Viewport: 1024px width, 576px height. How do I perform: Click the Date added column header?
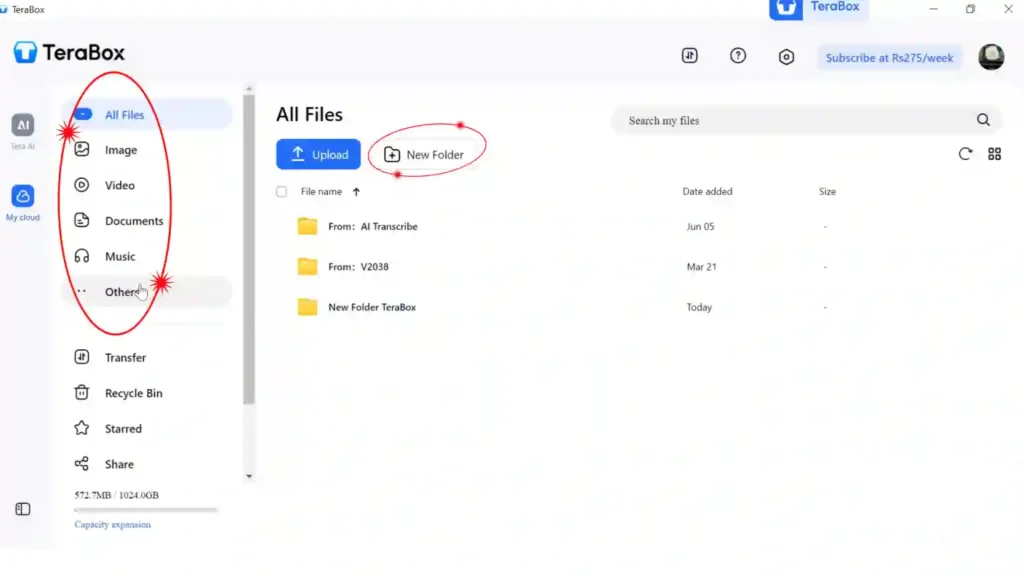tap(707, 191)
